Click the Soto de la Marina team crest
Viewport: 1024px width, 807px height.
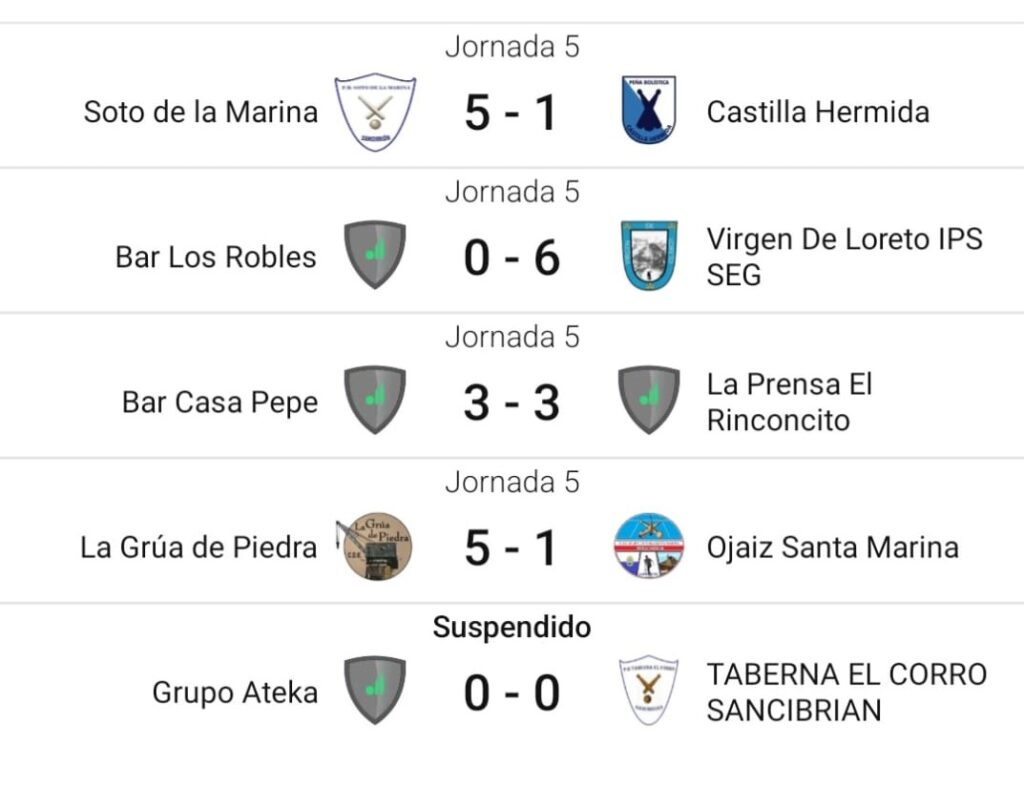pos(376,112)
